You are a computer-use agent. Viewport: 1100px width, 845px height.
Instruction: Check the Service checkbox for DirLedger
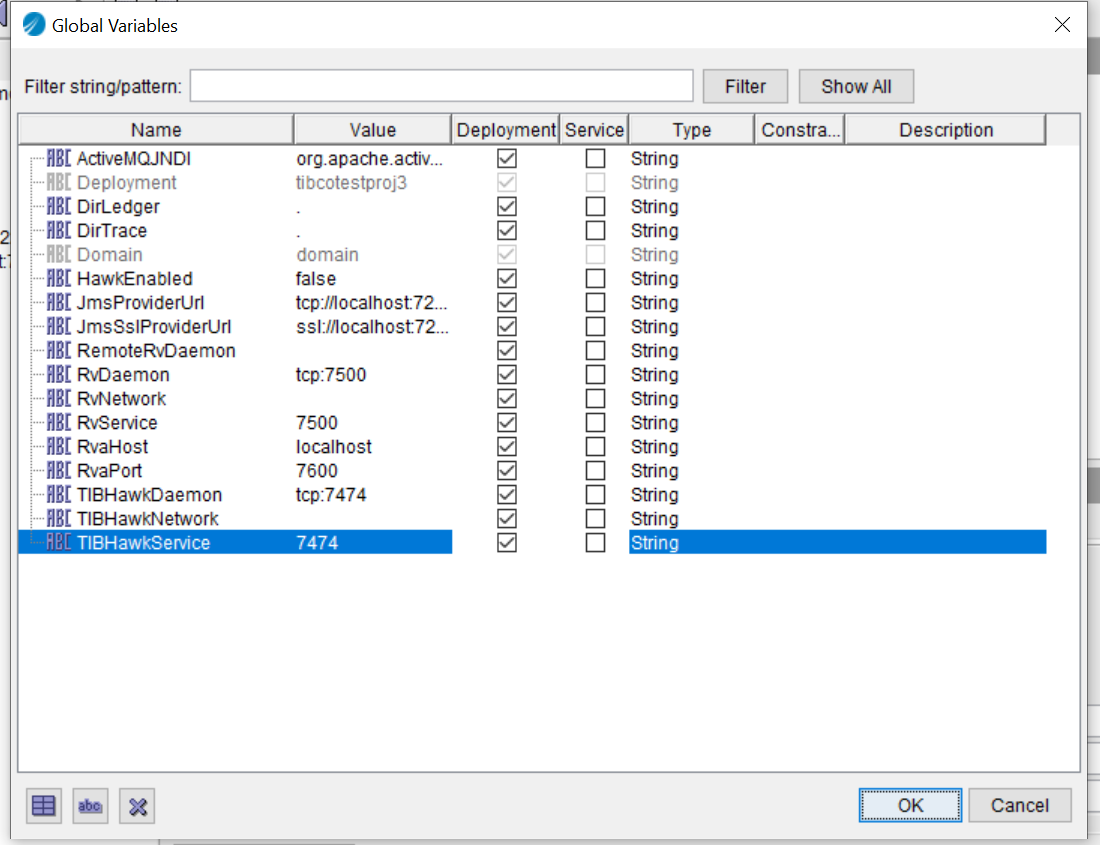pyautogui.click(x=596, y=206)
